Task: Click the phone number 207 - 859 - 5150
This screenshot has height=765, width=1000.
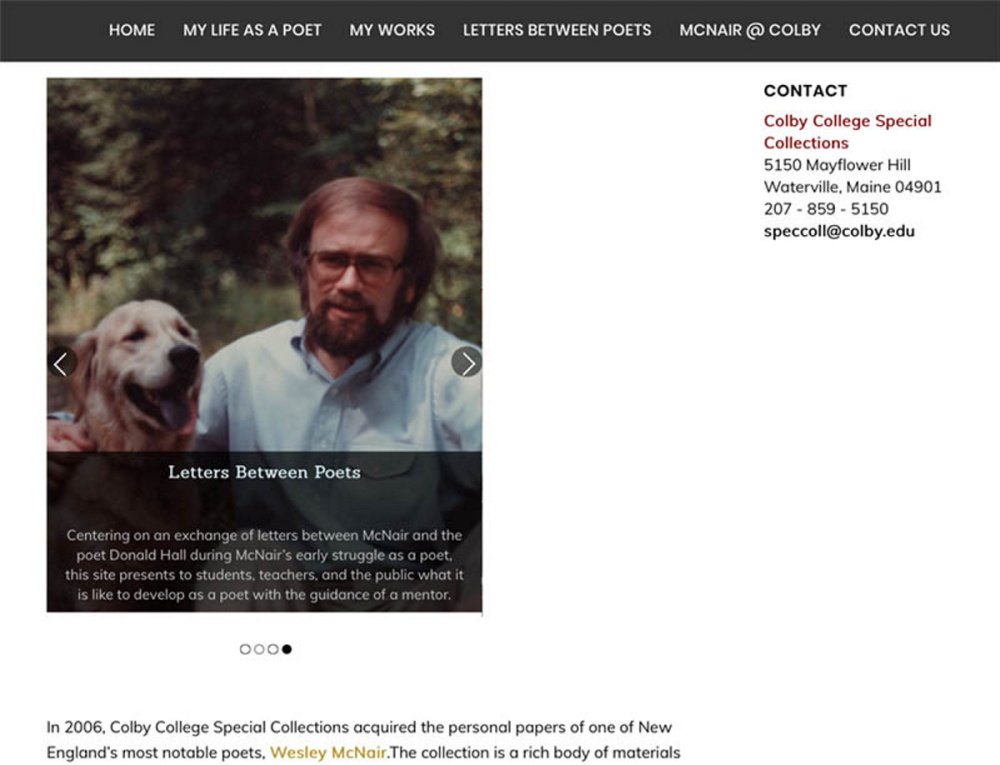Action: (826, 209)
